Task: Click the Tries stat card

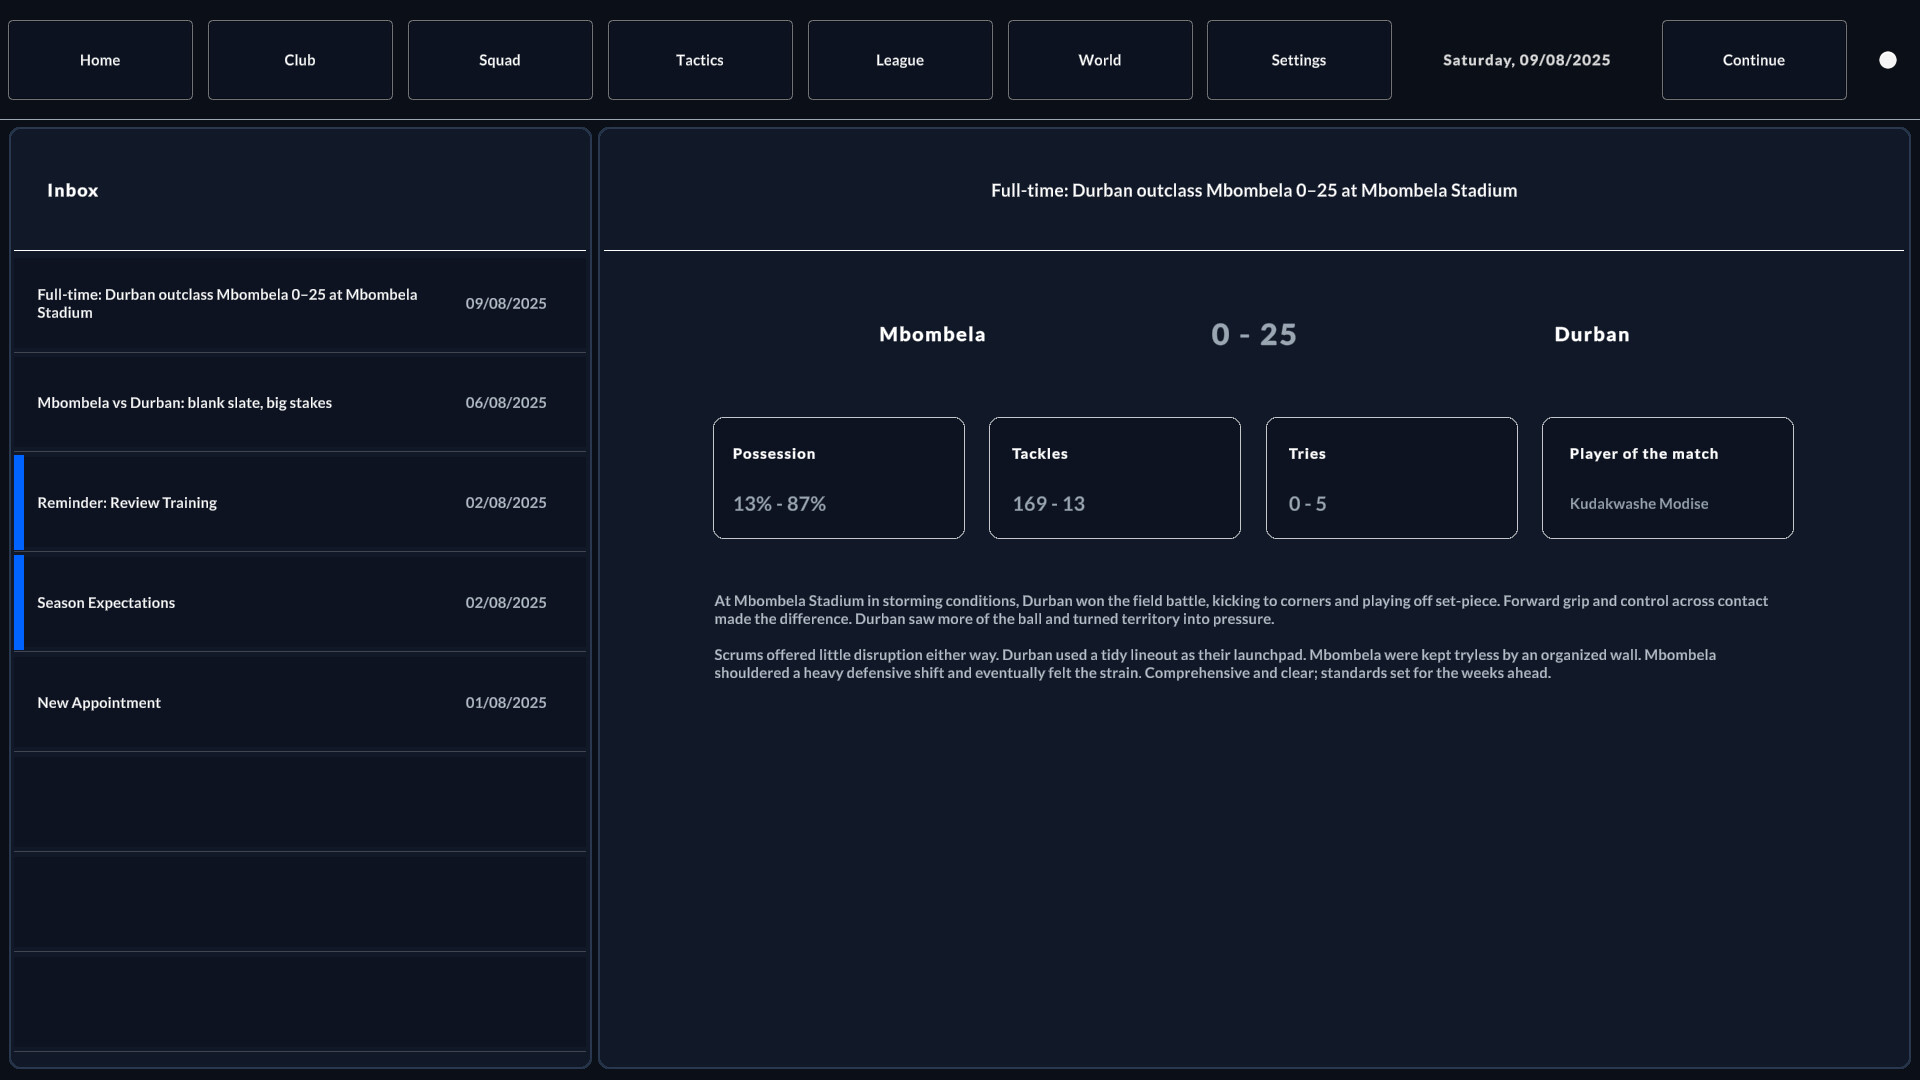Action: (1391, 478)
